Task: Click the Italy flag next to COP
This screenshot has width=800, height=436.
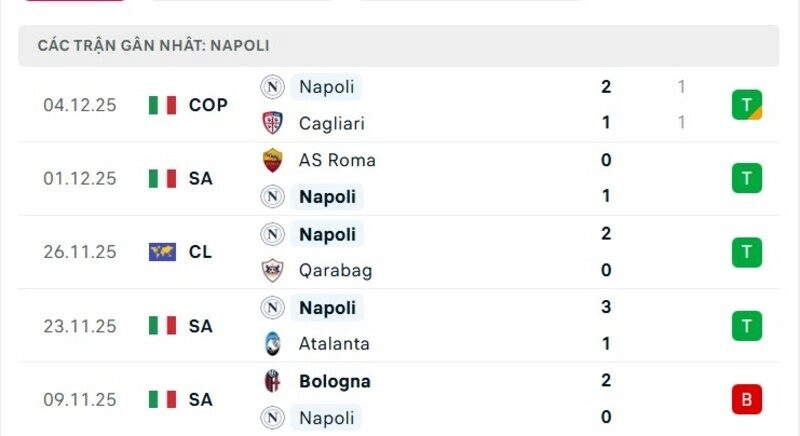Action: coord(162,105)
